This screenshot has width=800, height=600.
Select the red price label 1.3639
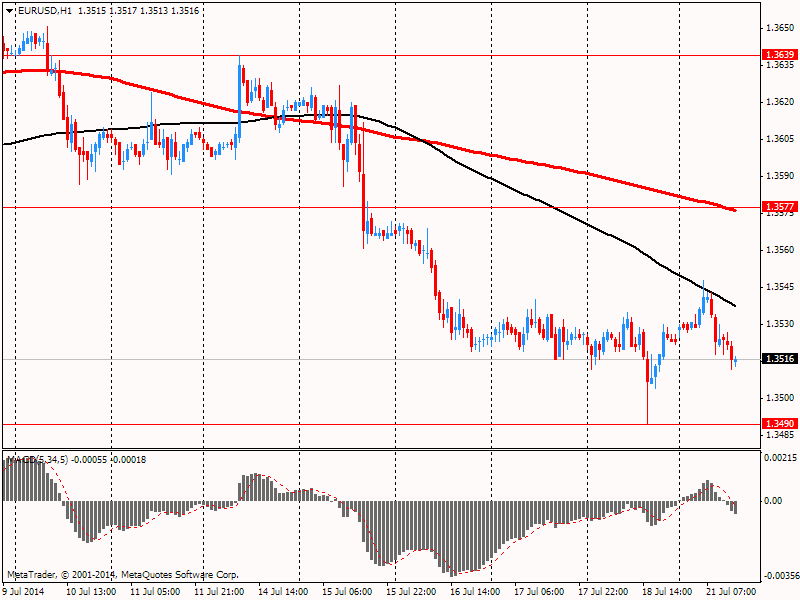pos(780,55)
